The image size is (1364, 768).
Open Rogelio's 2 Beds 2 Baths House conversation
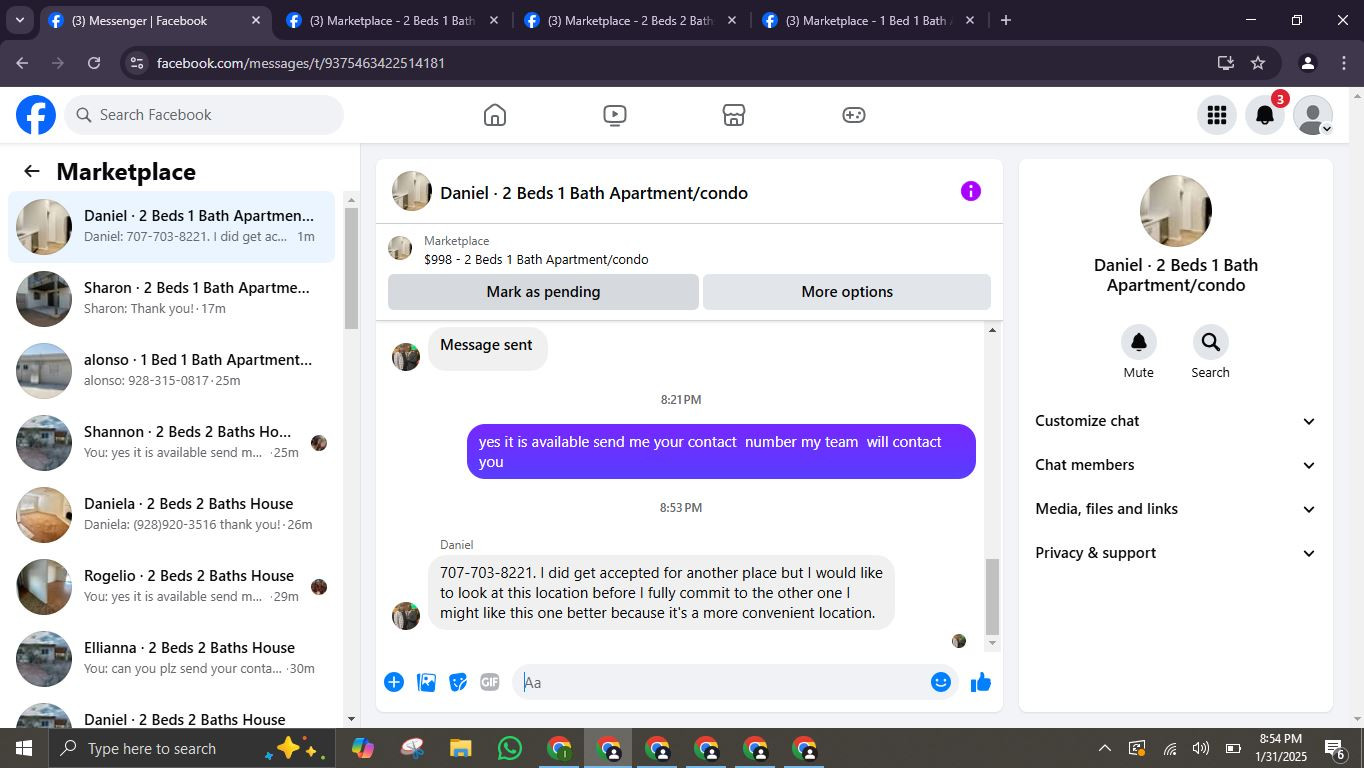tap(172, 587)
